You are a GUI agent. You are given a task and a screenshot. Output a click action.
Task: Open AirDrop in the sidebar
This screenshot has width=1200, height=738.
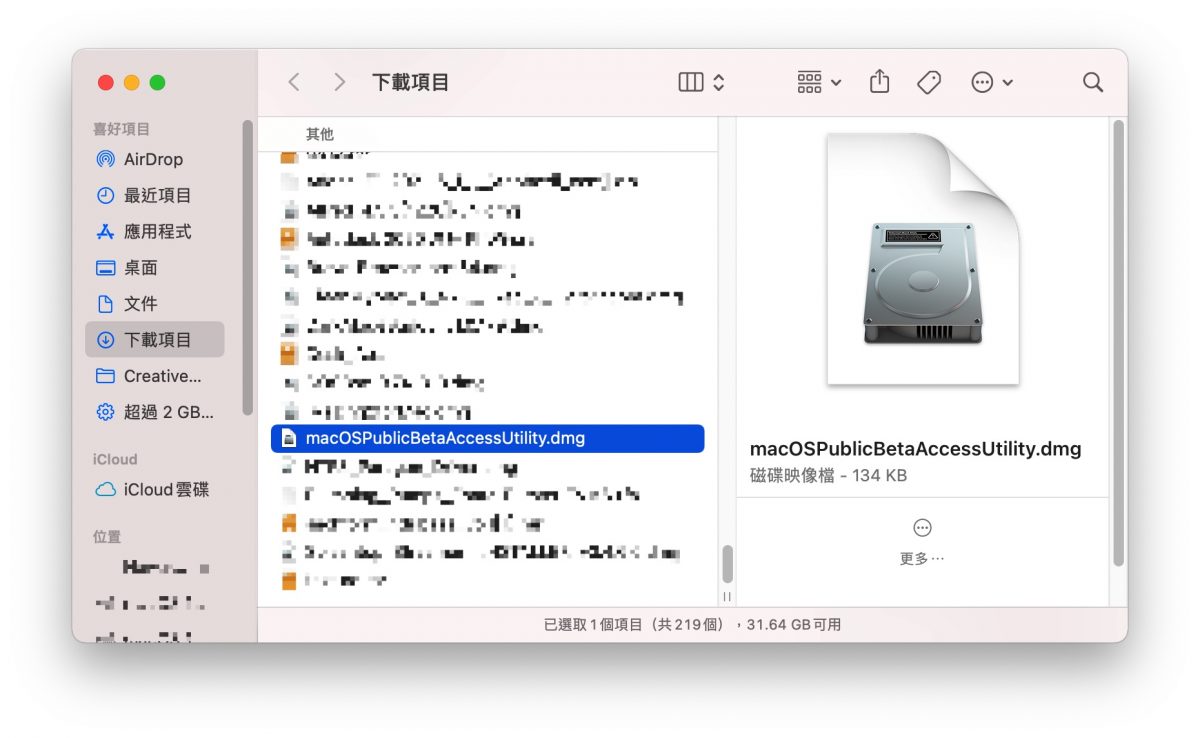point(154,159)
